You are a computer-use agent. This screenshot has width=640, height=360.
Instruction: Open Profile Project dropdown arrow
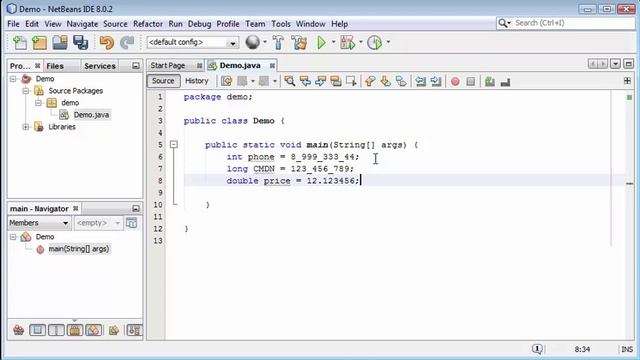coord(388,42)
